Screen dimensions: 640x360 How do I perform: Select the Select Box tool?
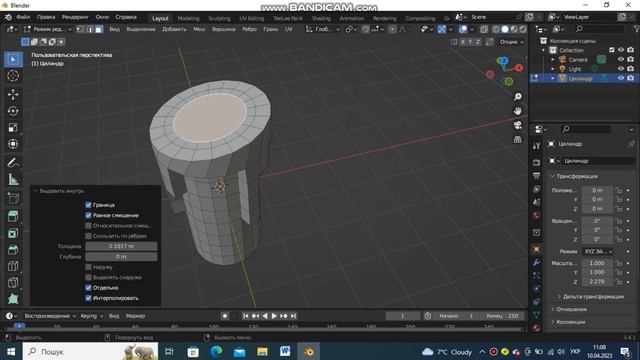click(13, 60)
